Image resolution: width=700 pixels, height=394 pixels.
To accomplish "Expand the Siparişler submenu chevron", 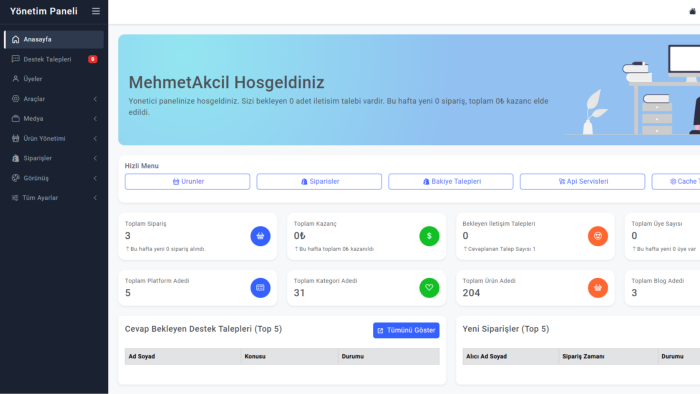I will click(x=95, y=158).
